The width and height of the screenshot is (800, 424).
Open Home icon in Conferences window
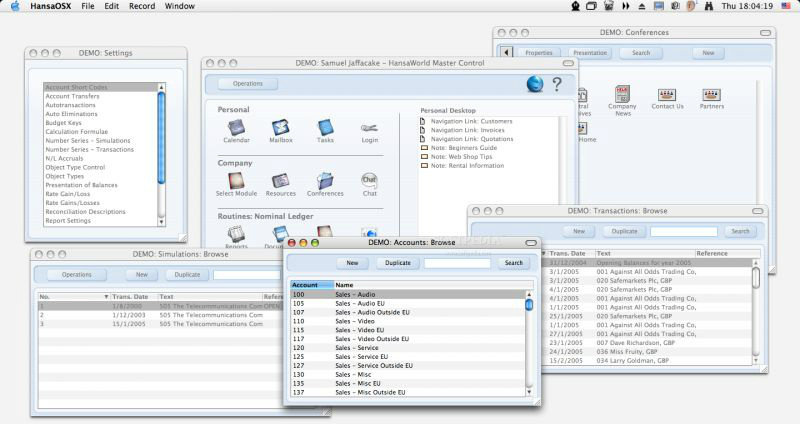point(583,128)
